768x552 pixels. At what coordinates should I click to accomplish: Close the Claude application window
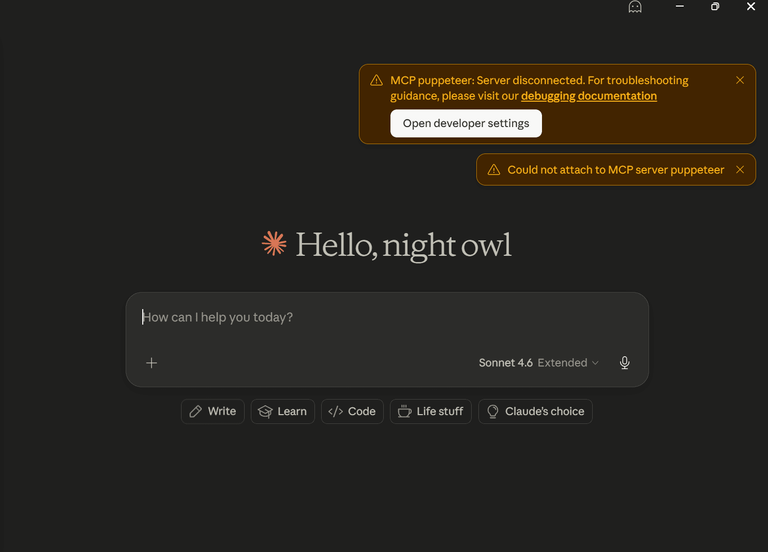point(751,6)
